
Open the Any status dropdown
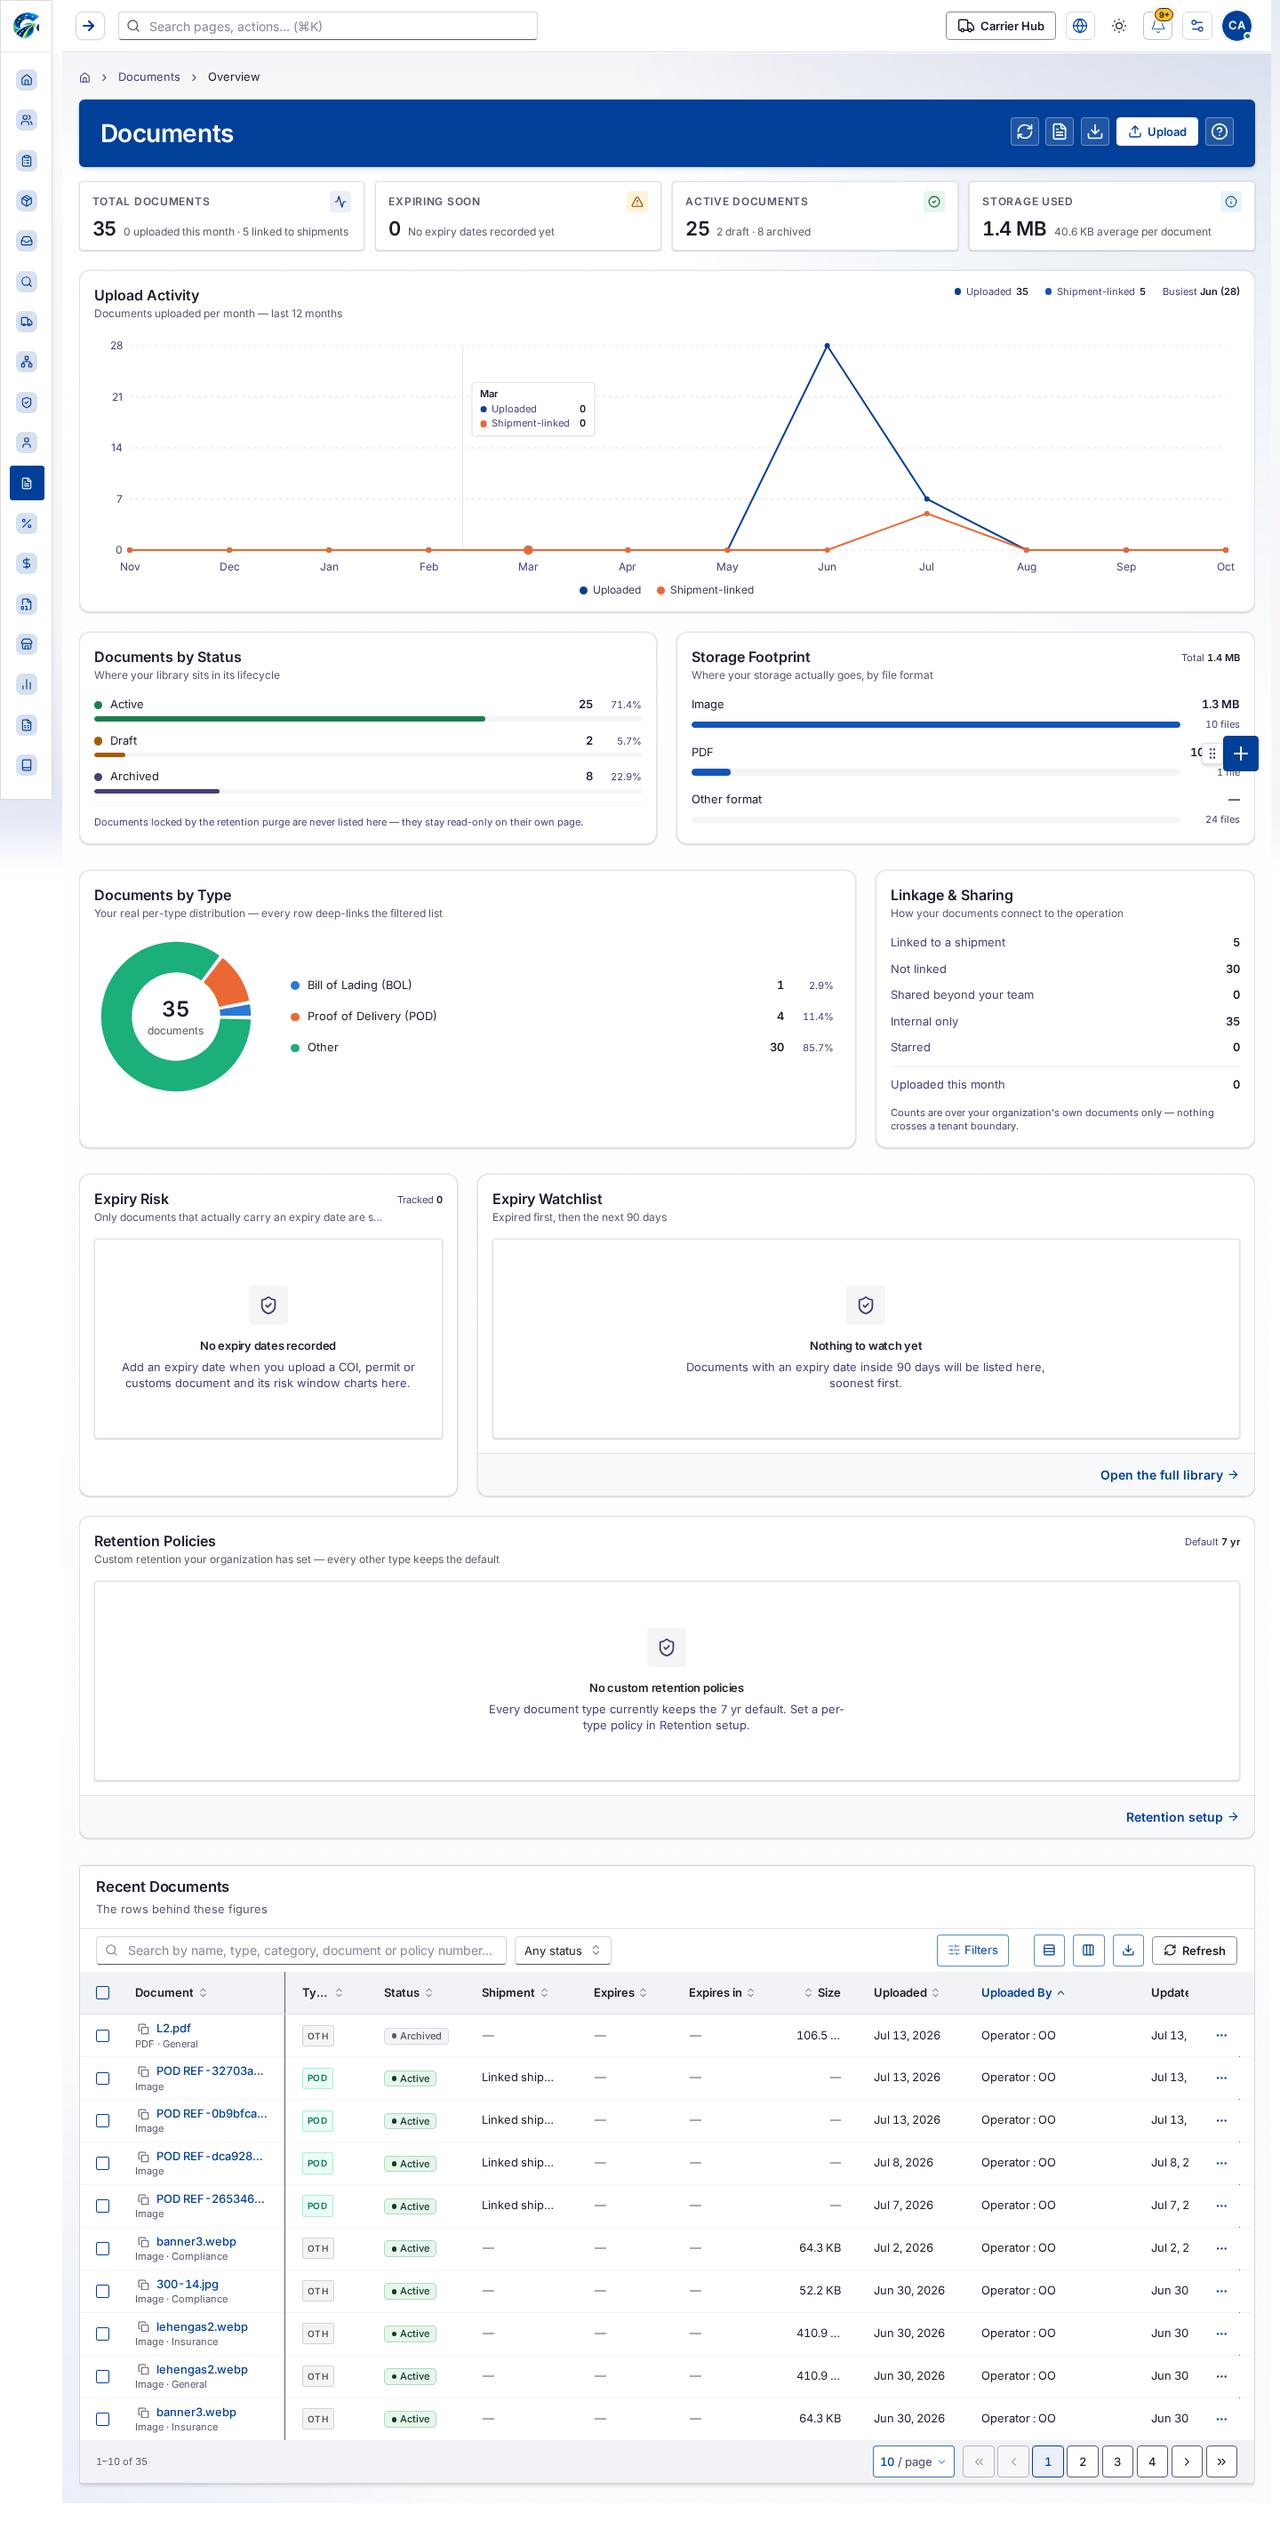(x=562, y=1950)
